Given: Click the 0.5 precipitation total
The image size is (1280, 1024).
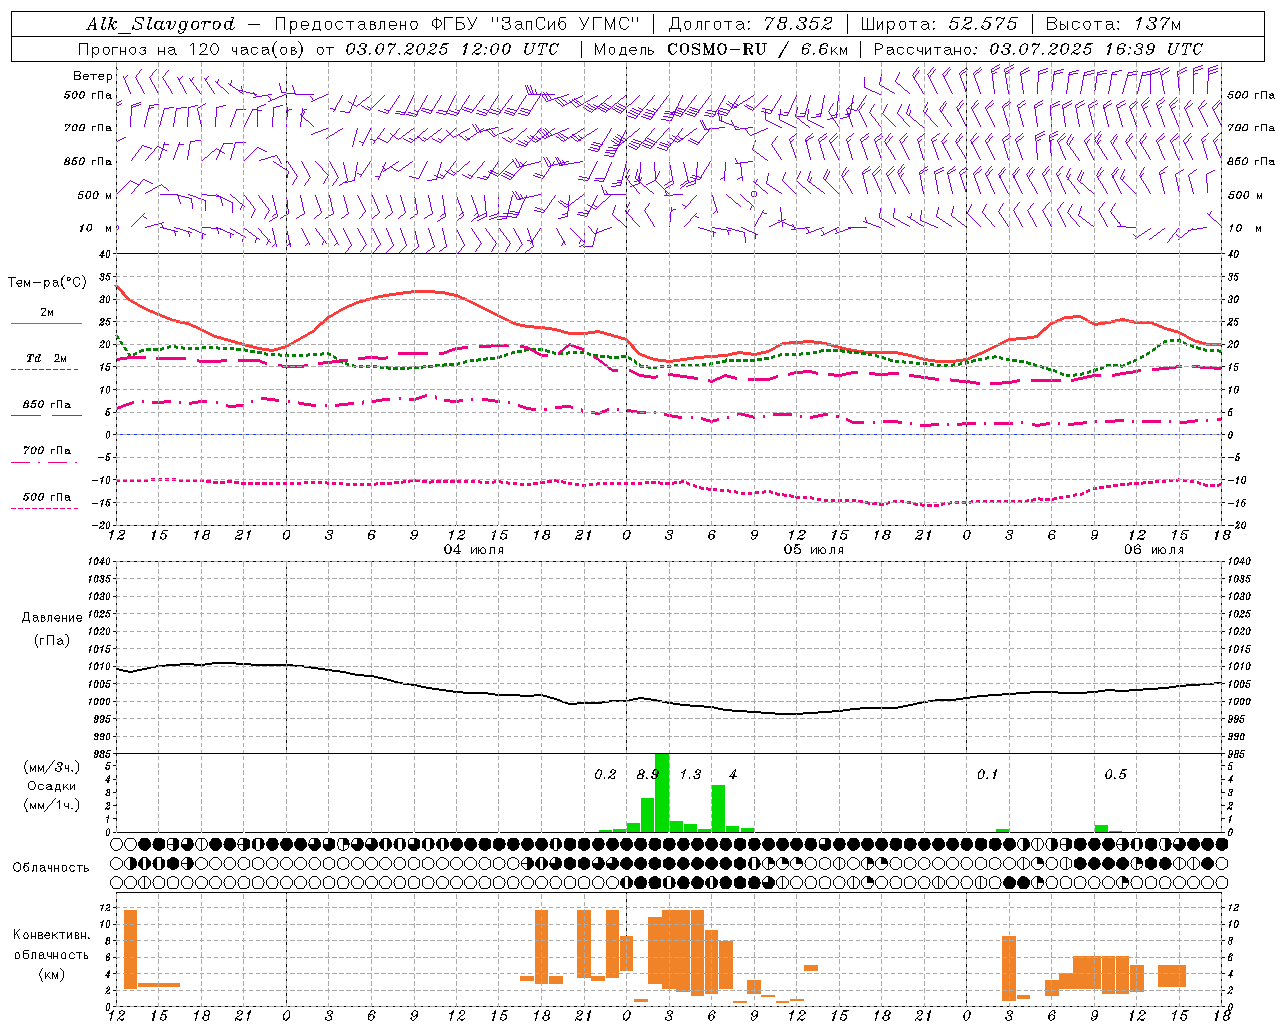Looking at the screenshot, I should click(x=1116, y=775).
